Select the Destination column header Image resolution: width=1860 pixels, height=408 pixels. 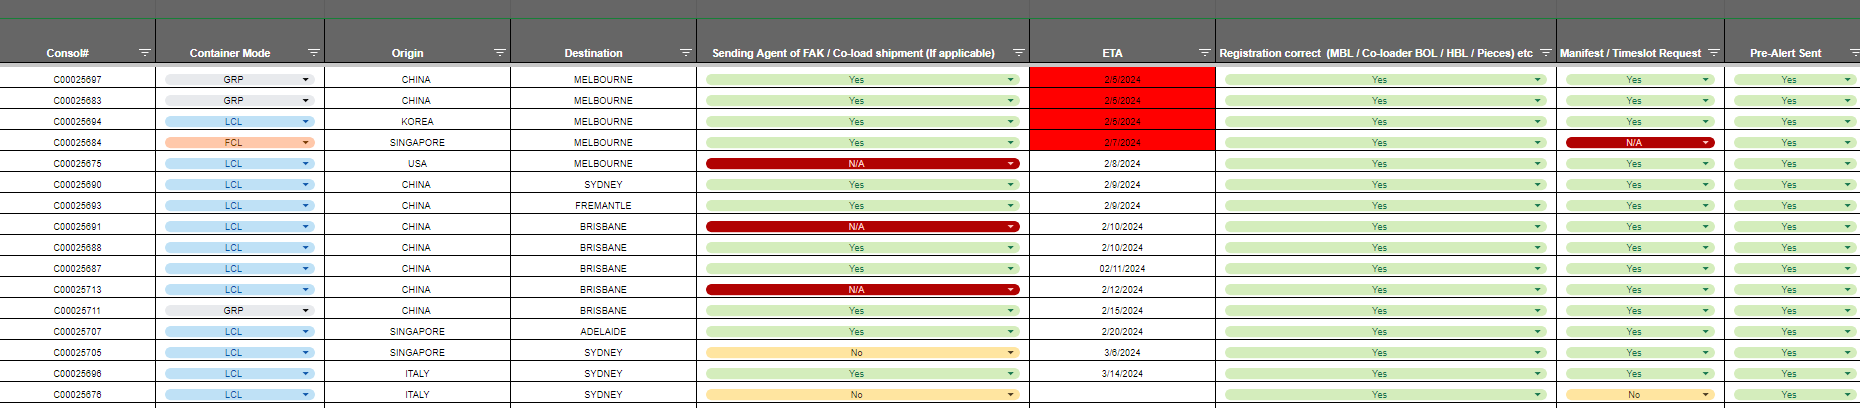point(593,53)
